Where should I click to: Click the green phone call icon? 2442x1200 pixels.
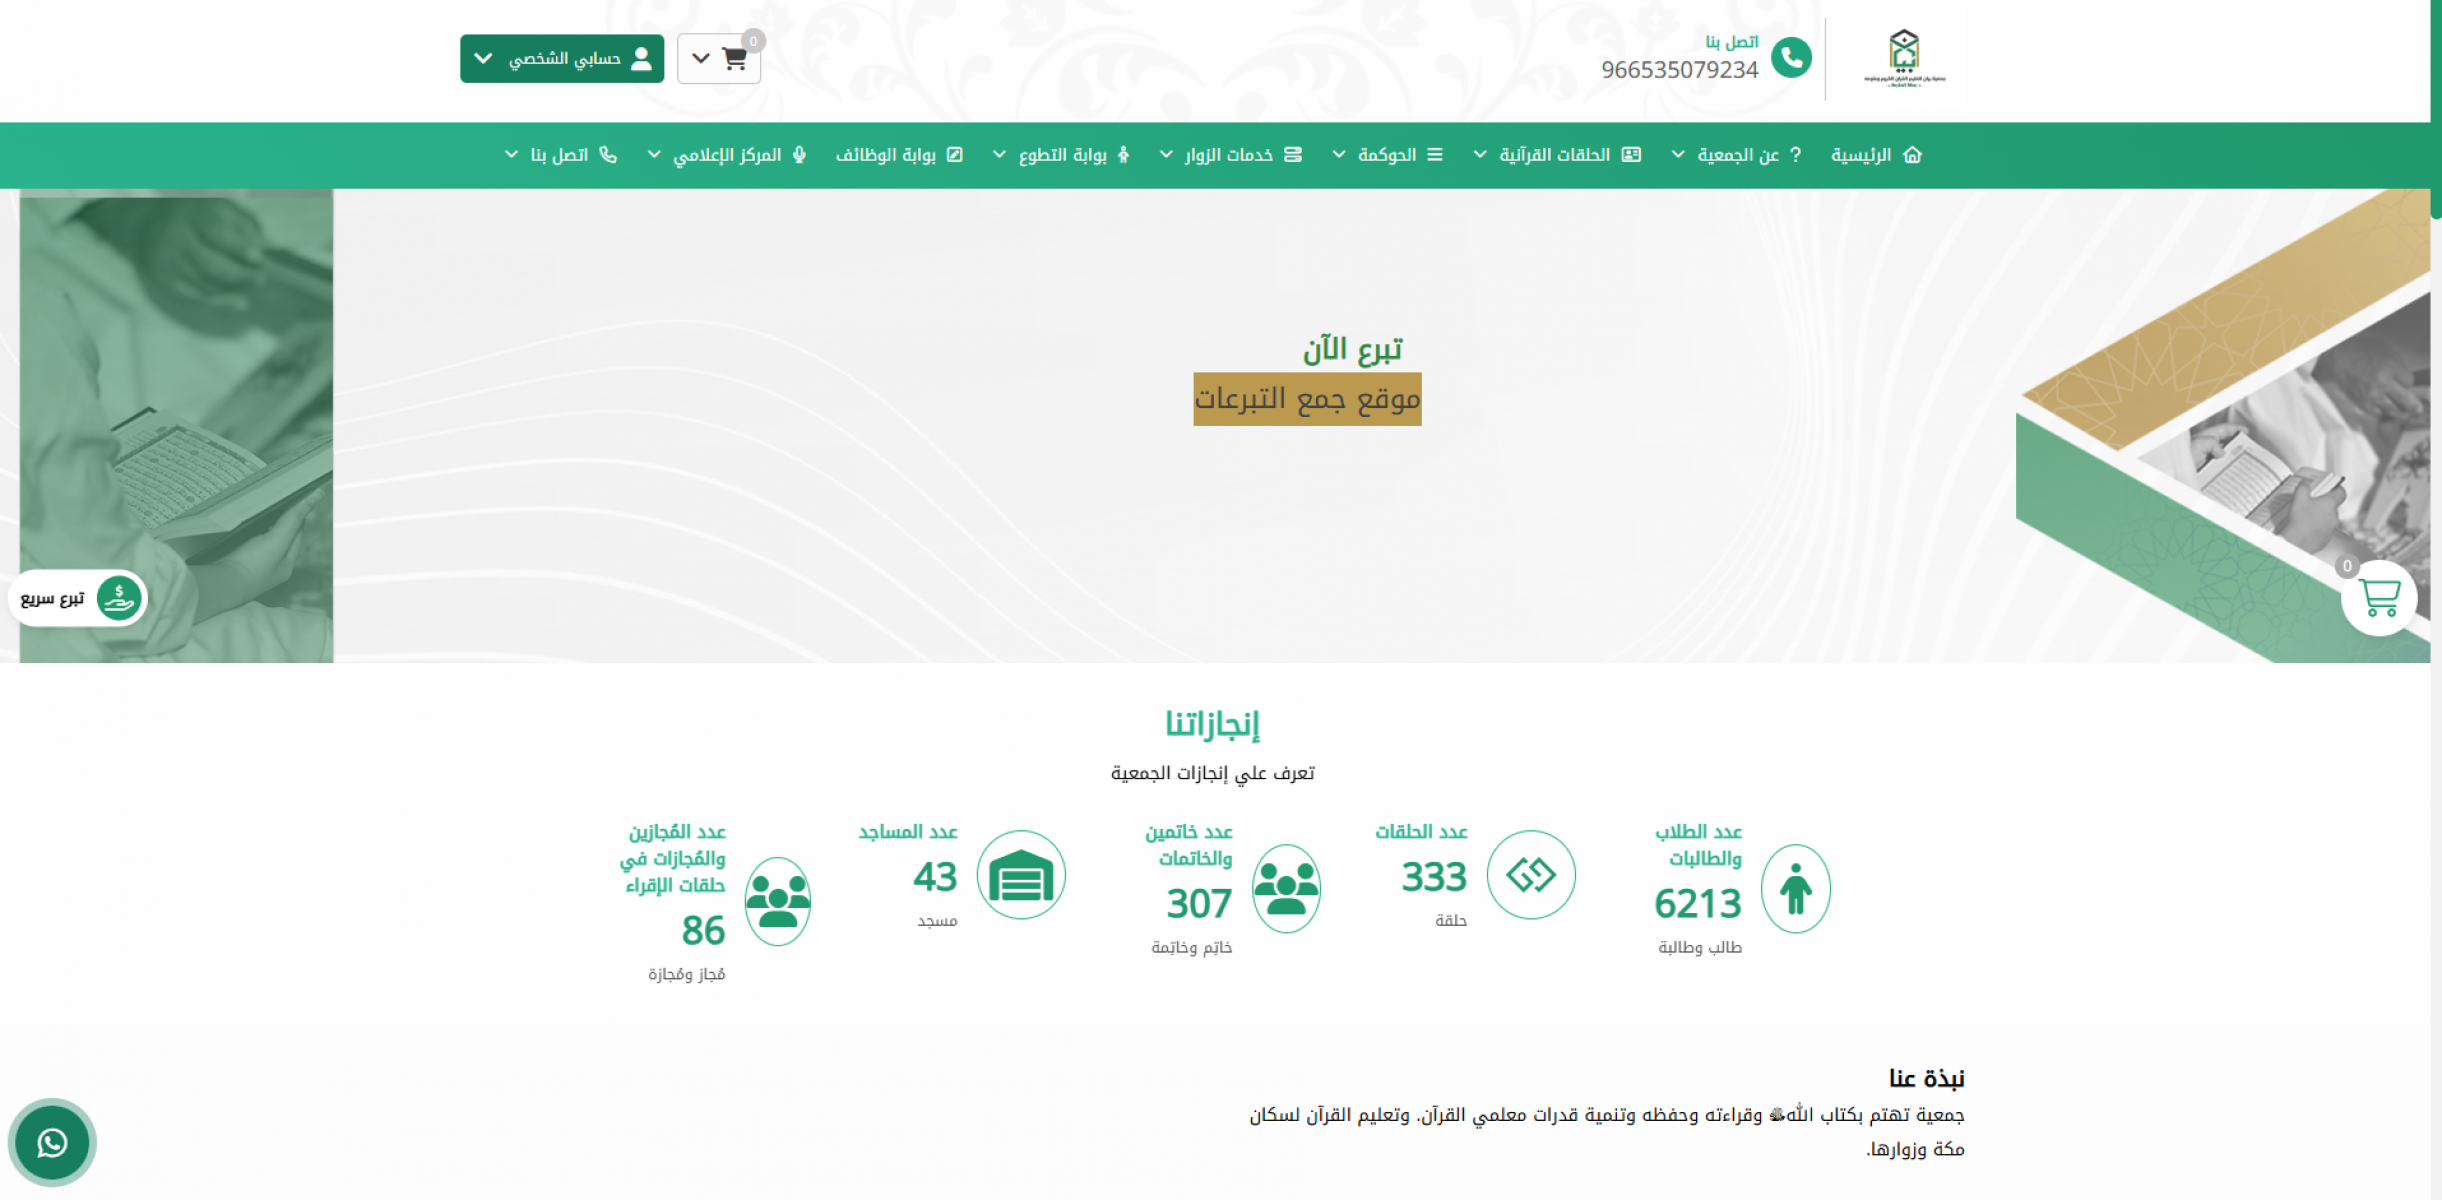(1790, 58)
